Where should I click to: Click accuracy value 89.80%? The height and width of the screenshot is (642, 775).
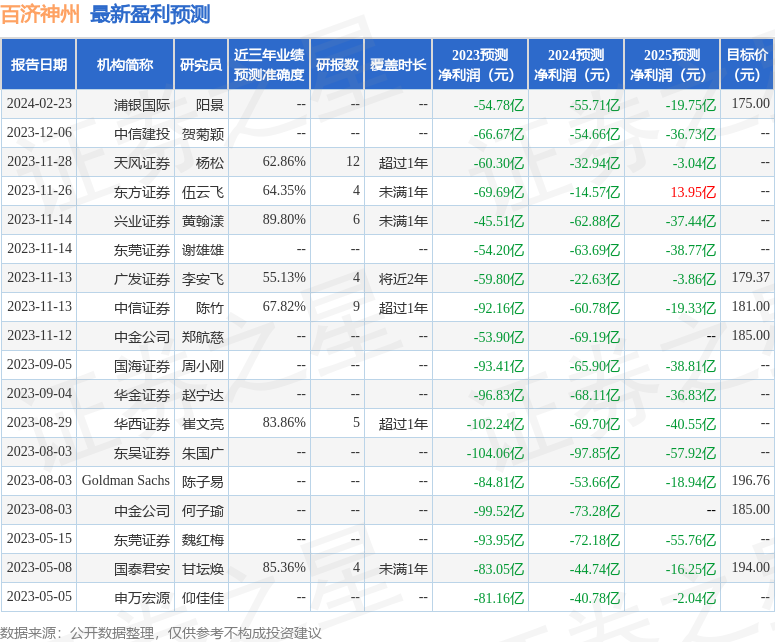(x=284, y=219)
